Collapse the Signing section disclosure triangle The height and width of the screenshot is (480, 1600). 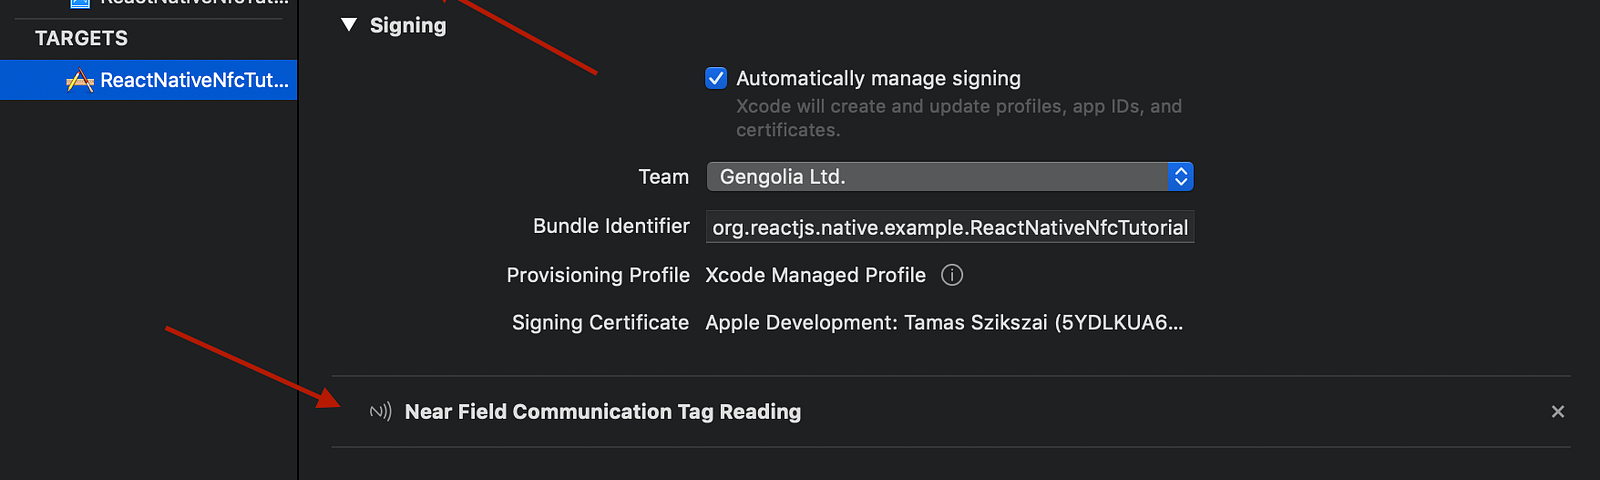click(349, 25)
